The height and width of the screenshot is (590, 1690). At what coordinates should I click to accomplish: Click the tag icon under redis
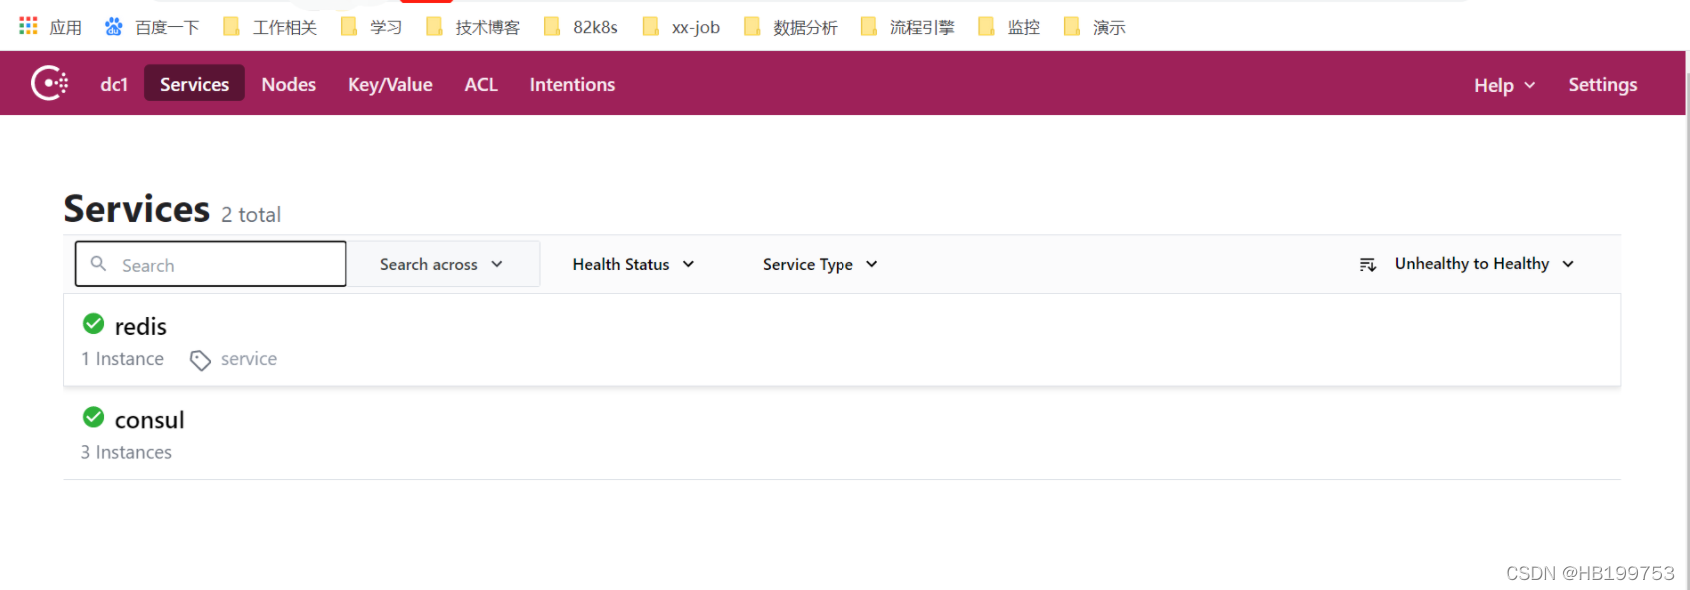coord(200,360)
